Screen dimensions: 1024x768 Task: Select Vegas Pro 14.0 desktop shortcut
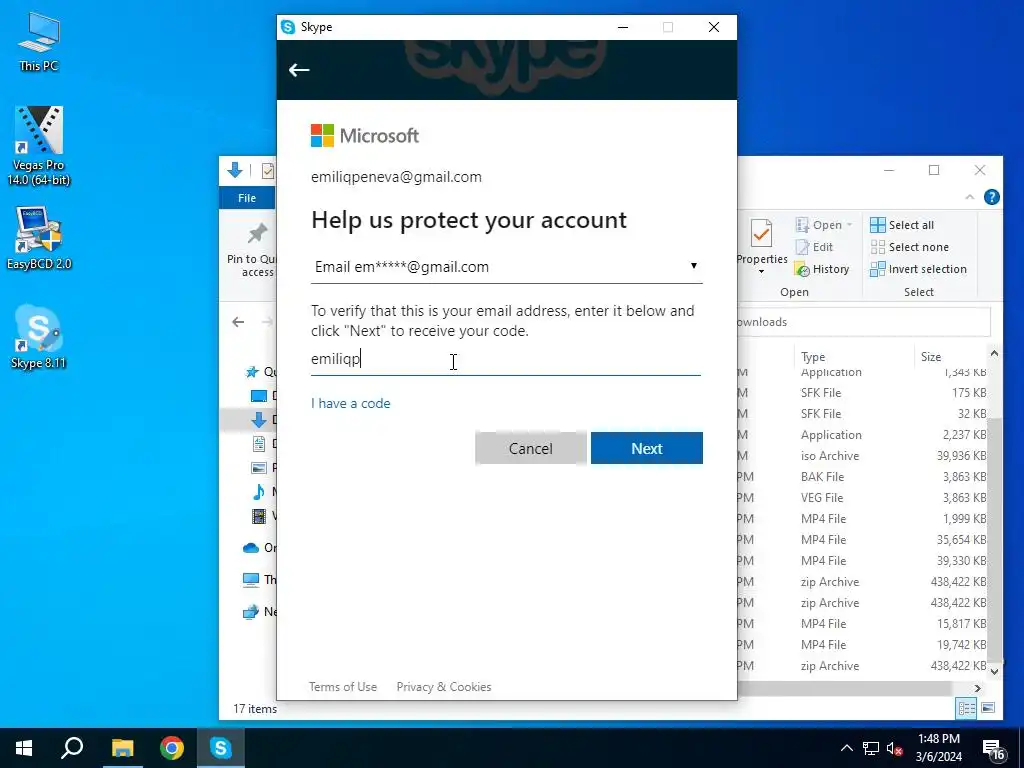coord(39,146)
